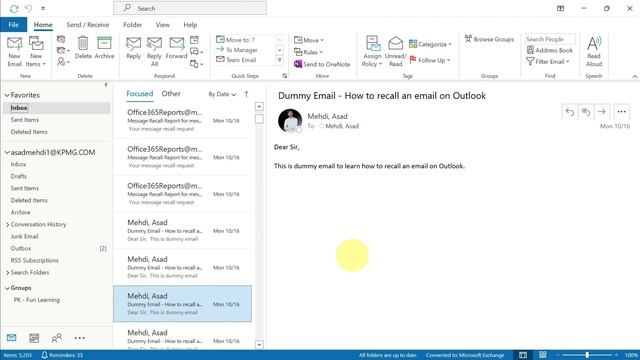
Task: Click the Ignore conversation icon
Action: coord(61,39)
